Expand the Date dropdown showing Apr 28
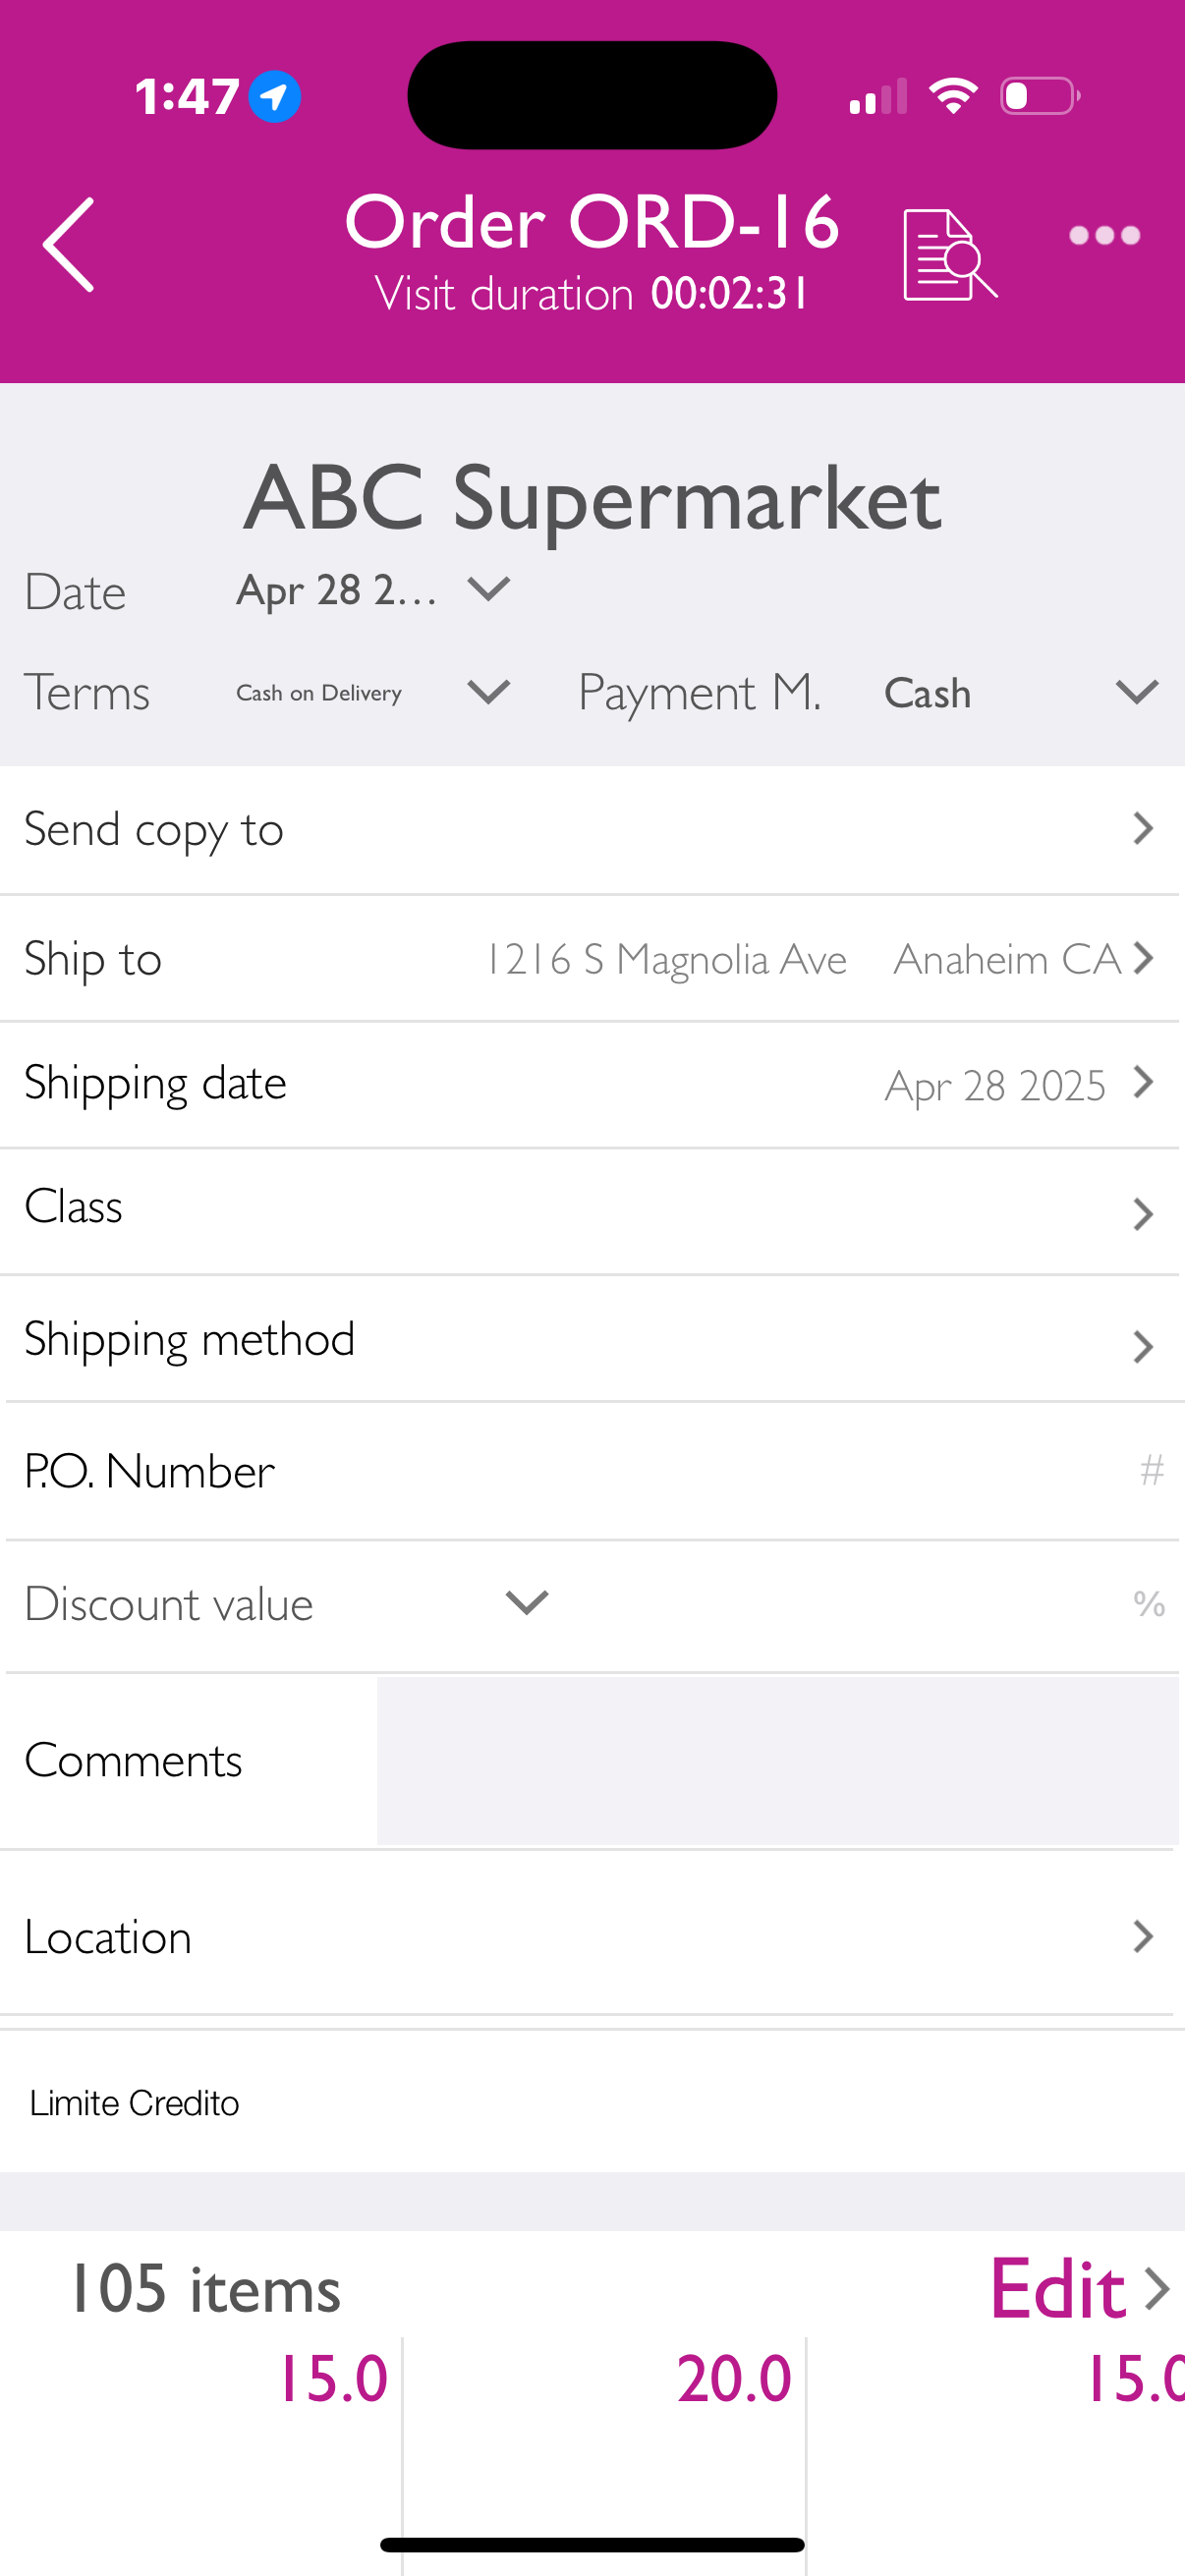The width and height of the screenshot is (1185, 2576). click(373, 590)
